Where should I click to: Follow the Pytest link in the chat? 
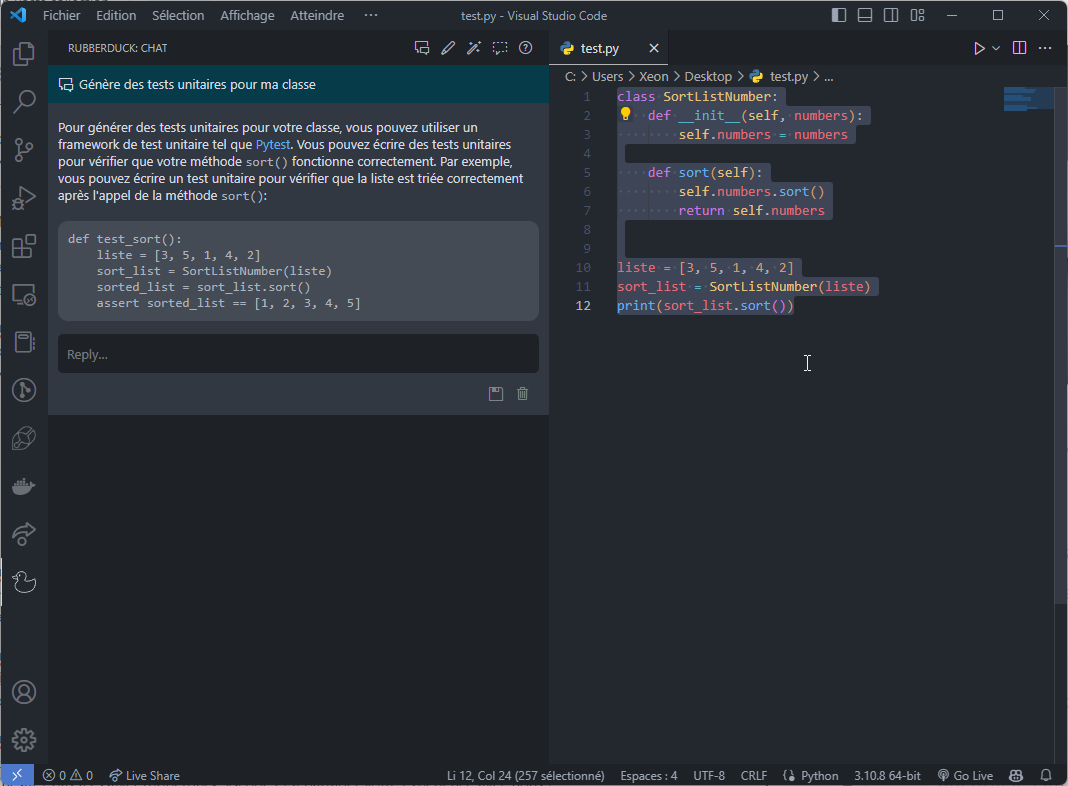tap(272, 144)
